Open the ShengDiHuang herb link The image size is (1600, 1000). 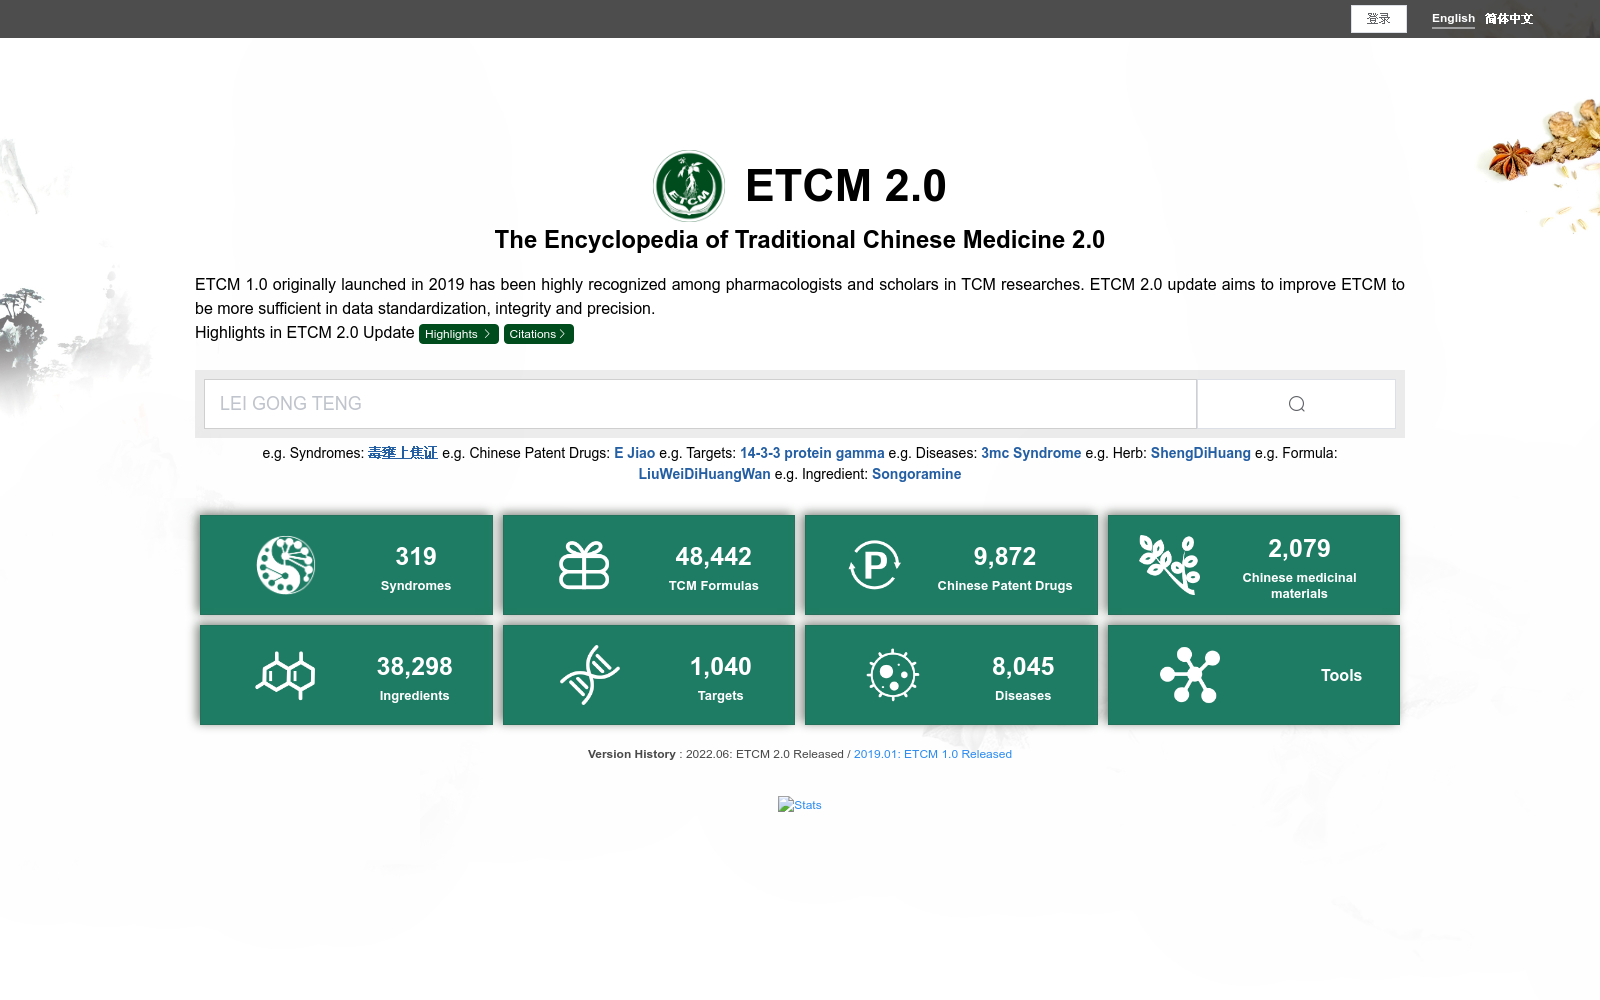pos(1201,453)
